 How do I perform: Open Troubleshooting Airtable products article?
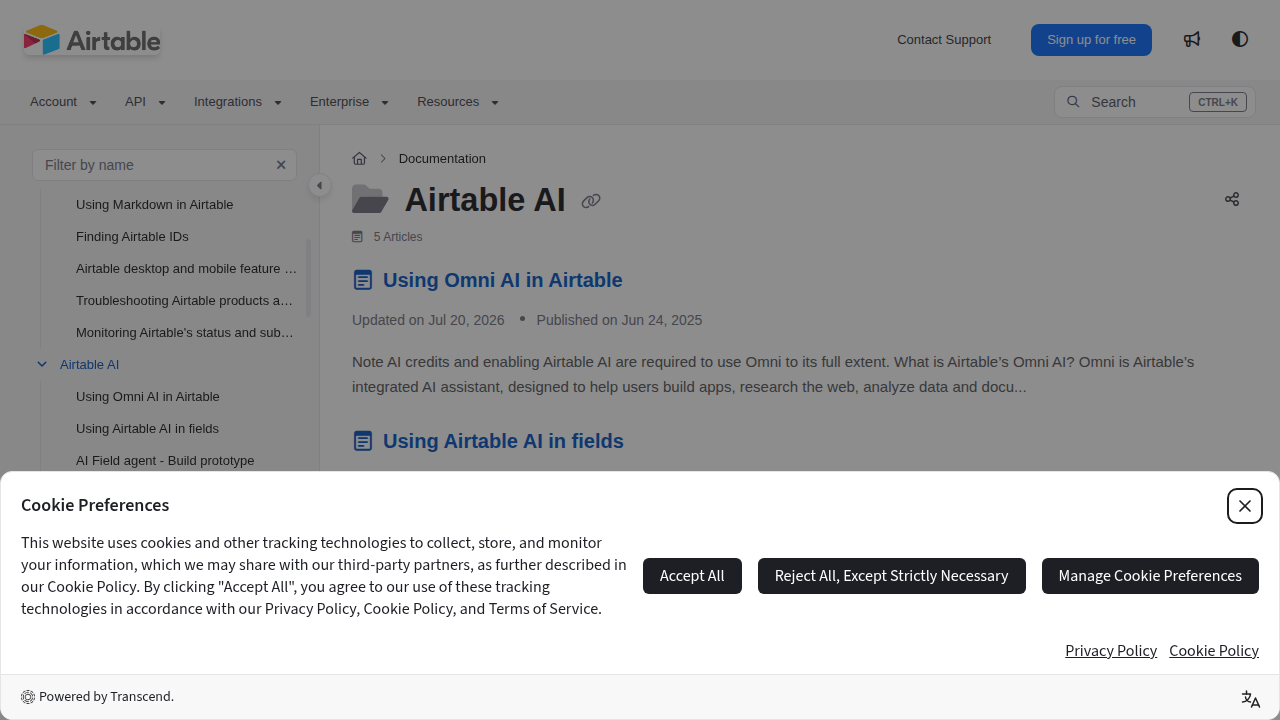click(x=184, y=300)
